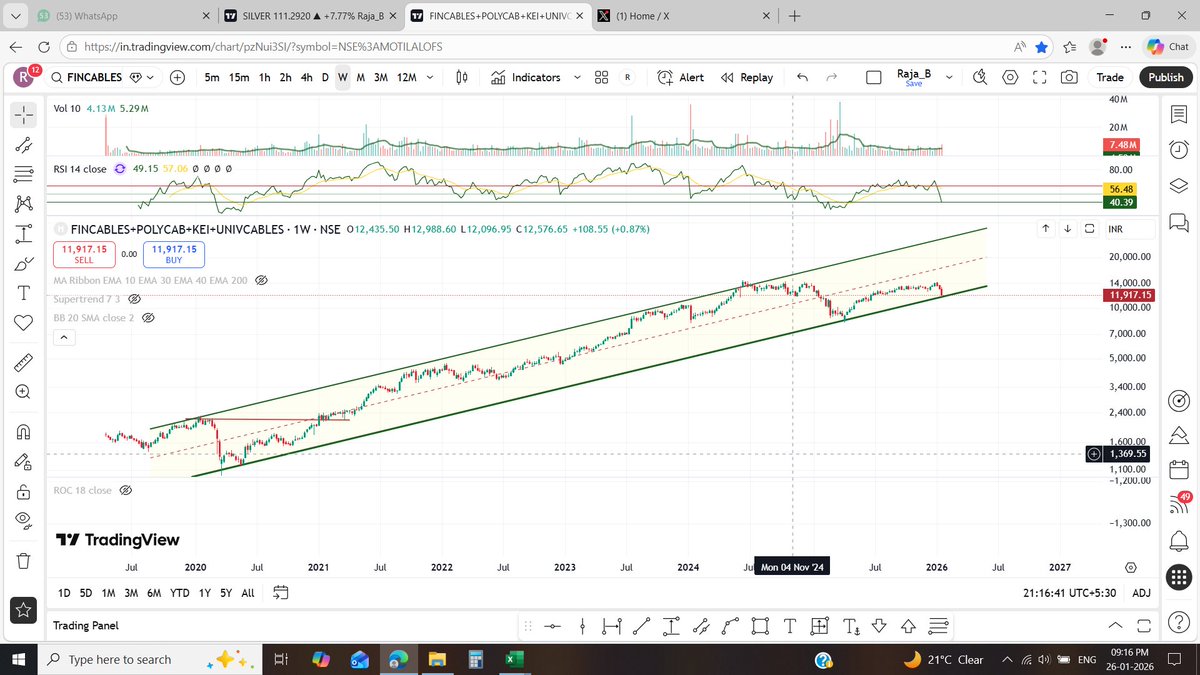
Task: Open the Alerts clock icon in right sidebar
Action: pyautogui.click(x=1178, y=149)
